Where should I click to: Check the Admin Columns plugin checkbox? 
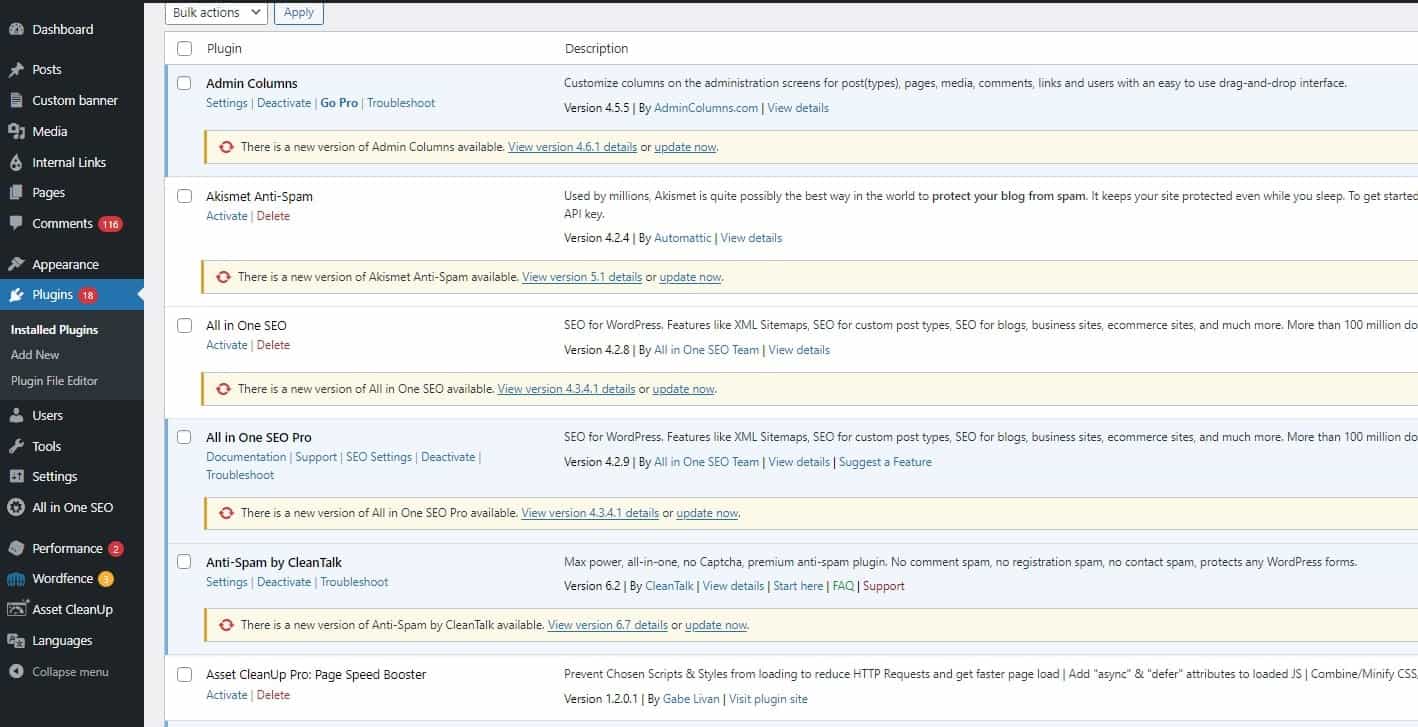(184, 83)
